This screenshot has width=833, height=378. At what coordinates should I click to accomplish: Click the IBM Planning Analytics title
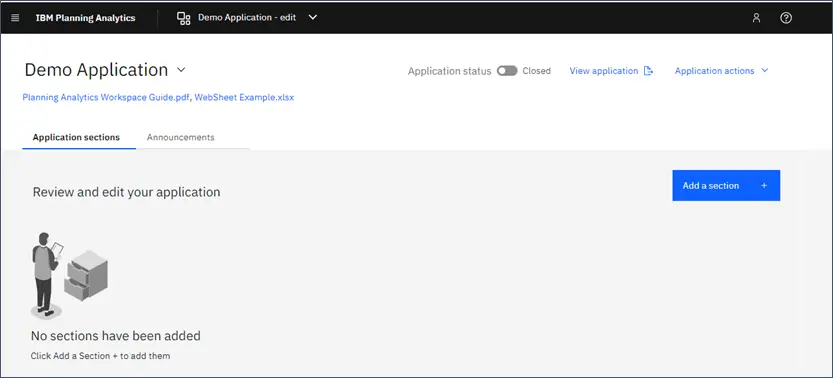pos(86,18)
